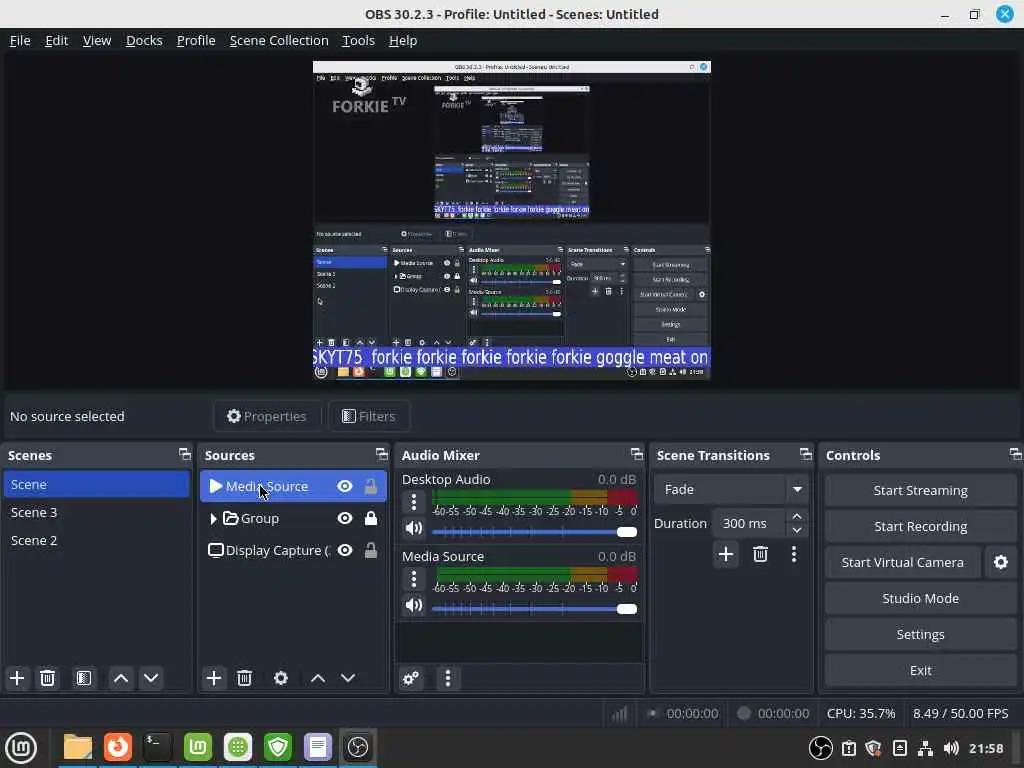Open Files folder in taskbar
Screen dimensions: 1024x768
[x=77, y=747]
